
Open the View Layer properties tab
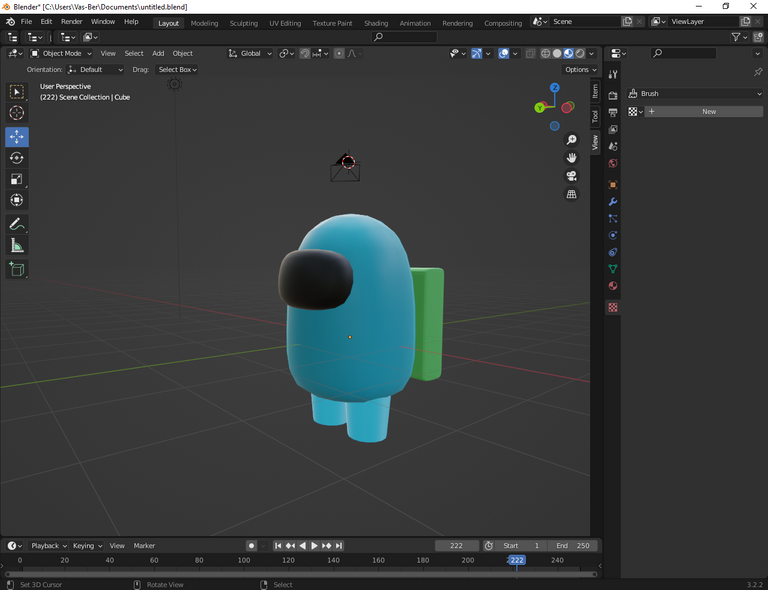(613, 129)
